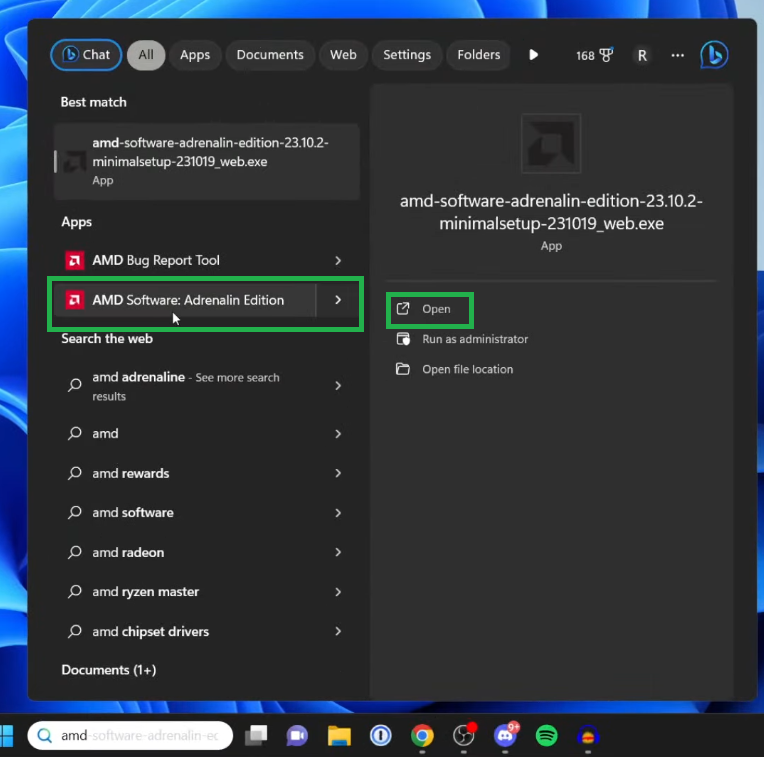Open Spotify from the taskbar
764x757 pixels.
pyautogui.click(x=547, y=736)
